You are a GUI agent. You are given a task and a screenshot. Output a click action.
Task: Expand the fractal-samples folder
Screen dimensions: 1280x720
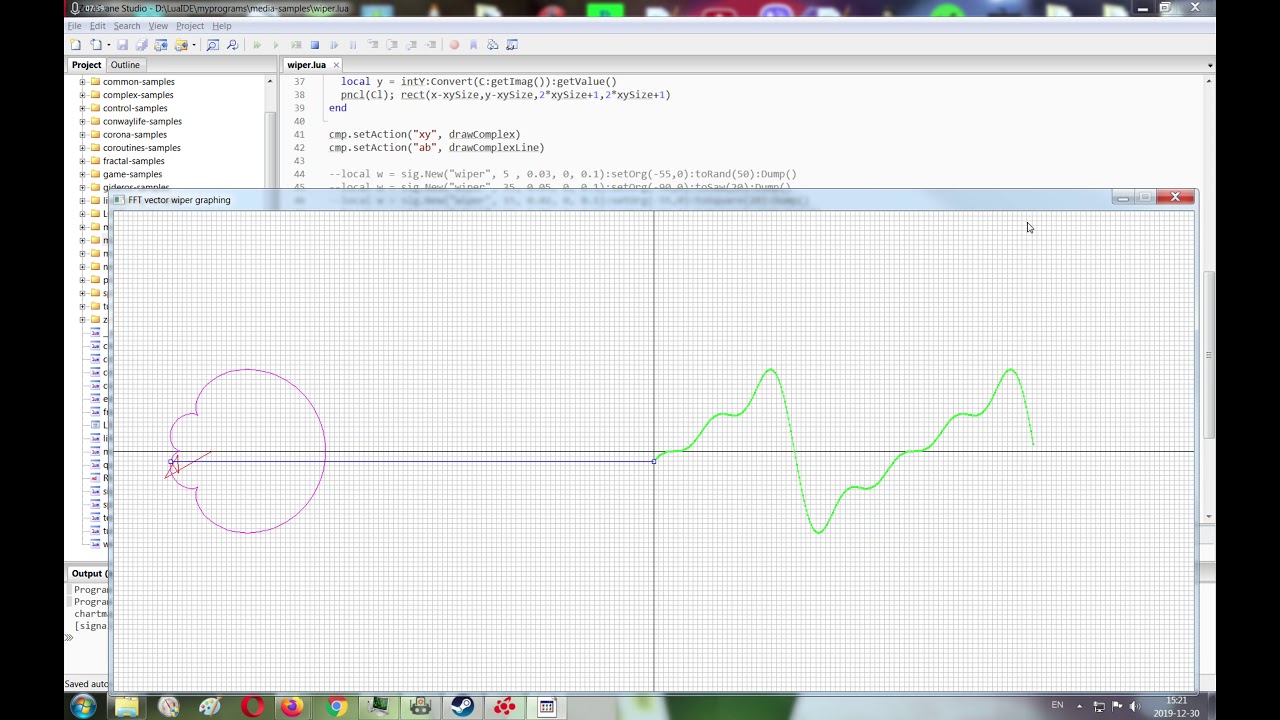click(x=83, y=161)
